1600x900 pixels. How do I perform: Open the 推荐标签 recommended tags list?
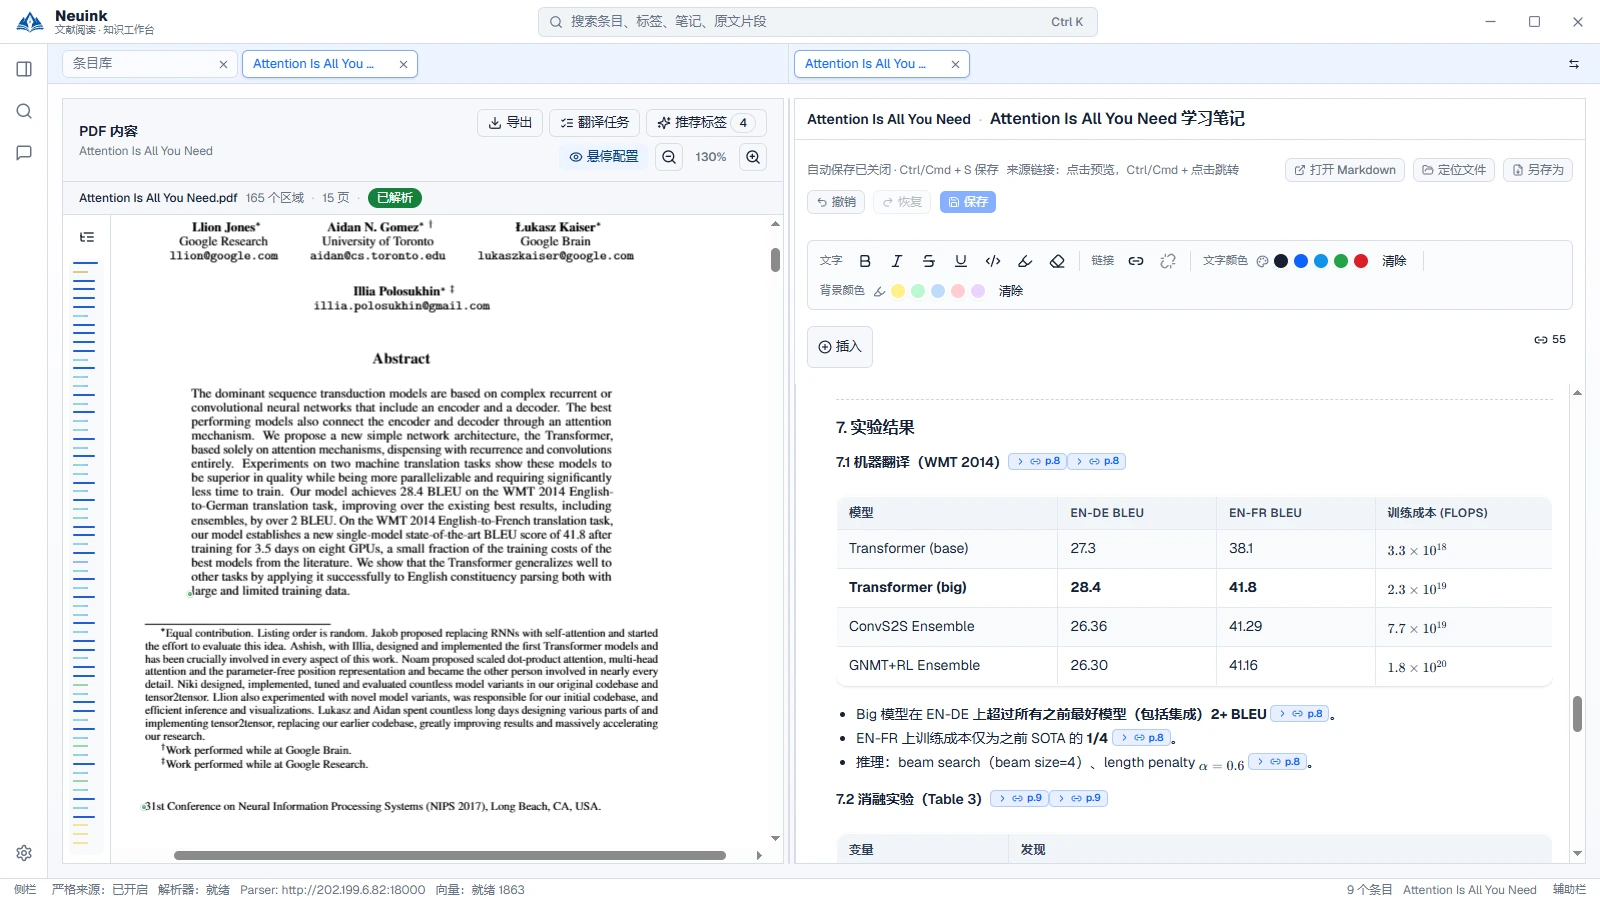[706, 123]
